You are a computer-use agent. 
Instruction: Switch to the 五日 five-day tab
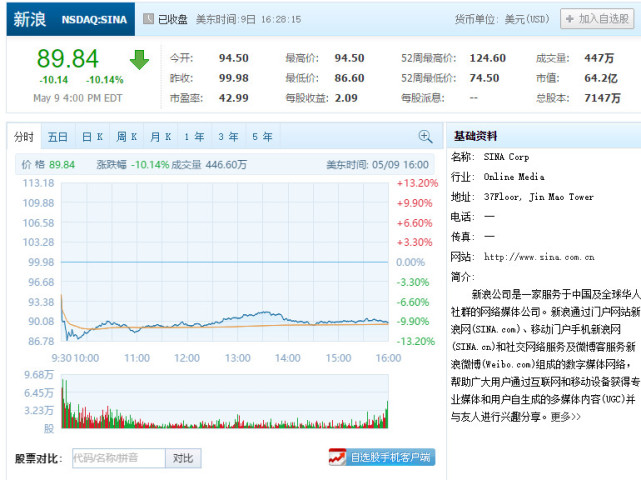point(58,137)
